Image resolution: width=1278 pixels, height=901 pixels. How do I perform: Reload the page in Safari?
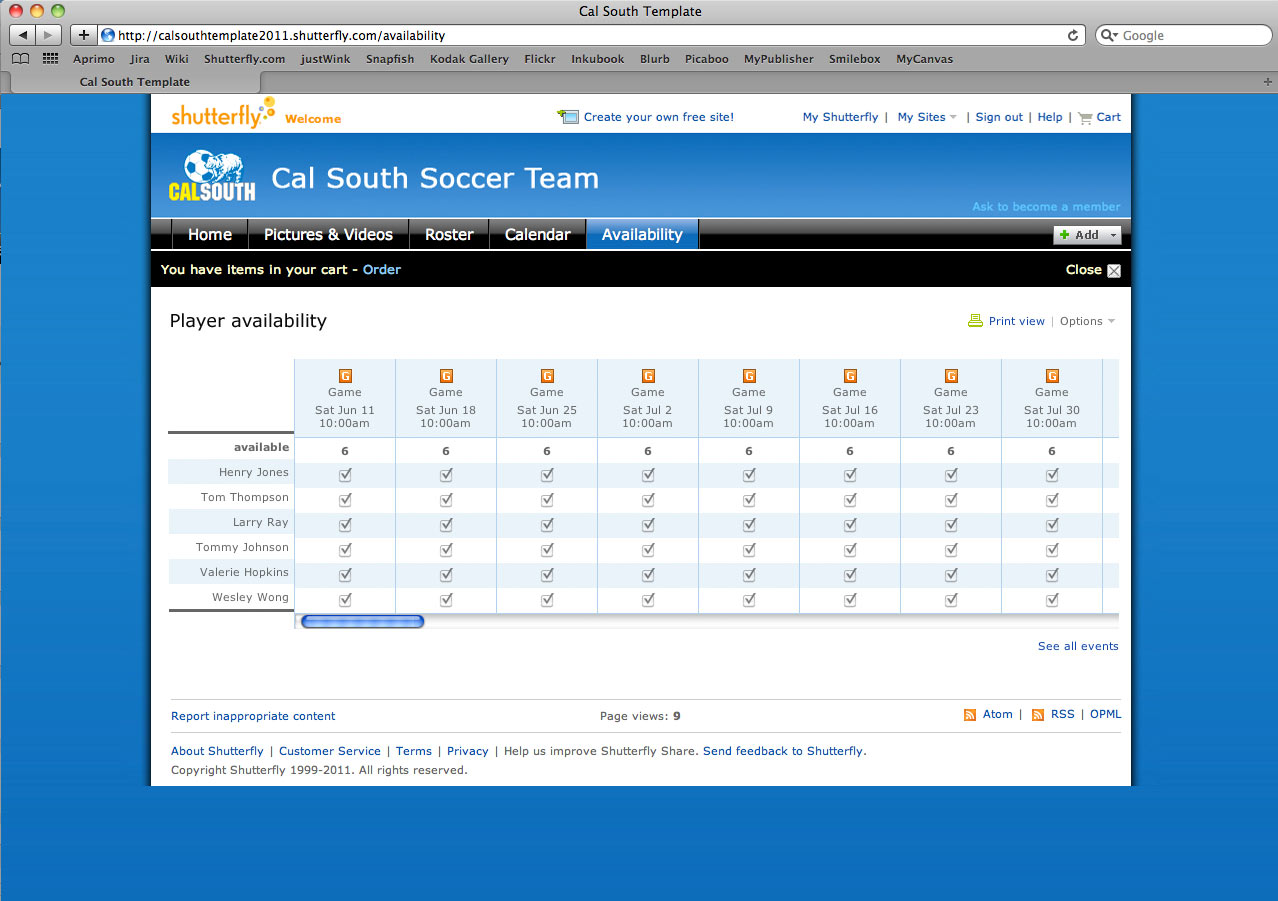[1073, 35]
